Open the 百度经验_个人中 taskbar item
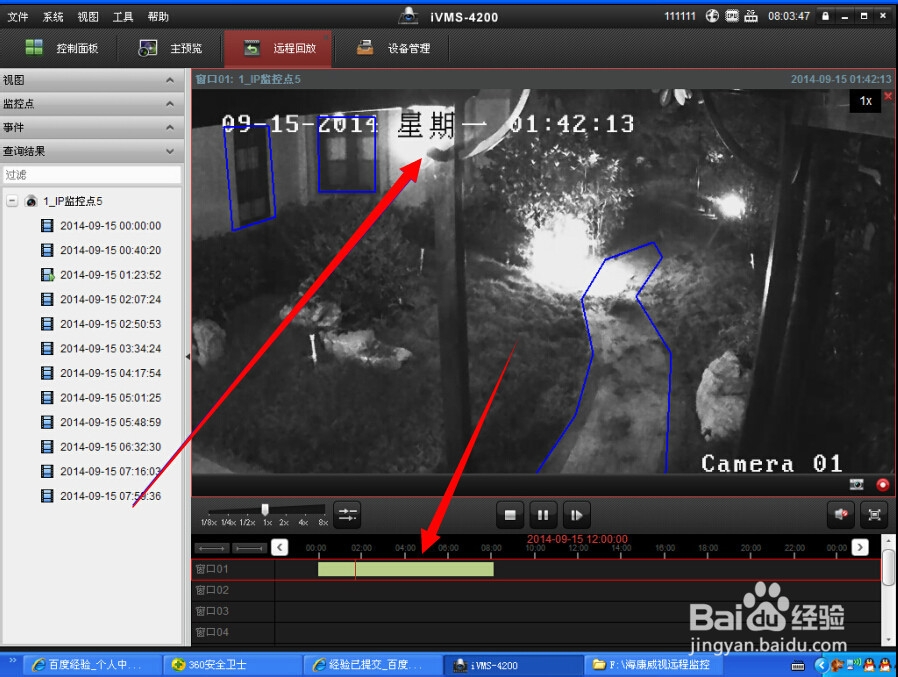This screenshot has width=898, height=677. point(92,664)
